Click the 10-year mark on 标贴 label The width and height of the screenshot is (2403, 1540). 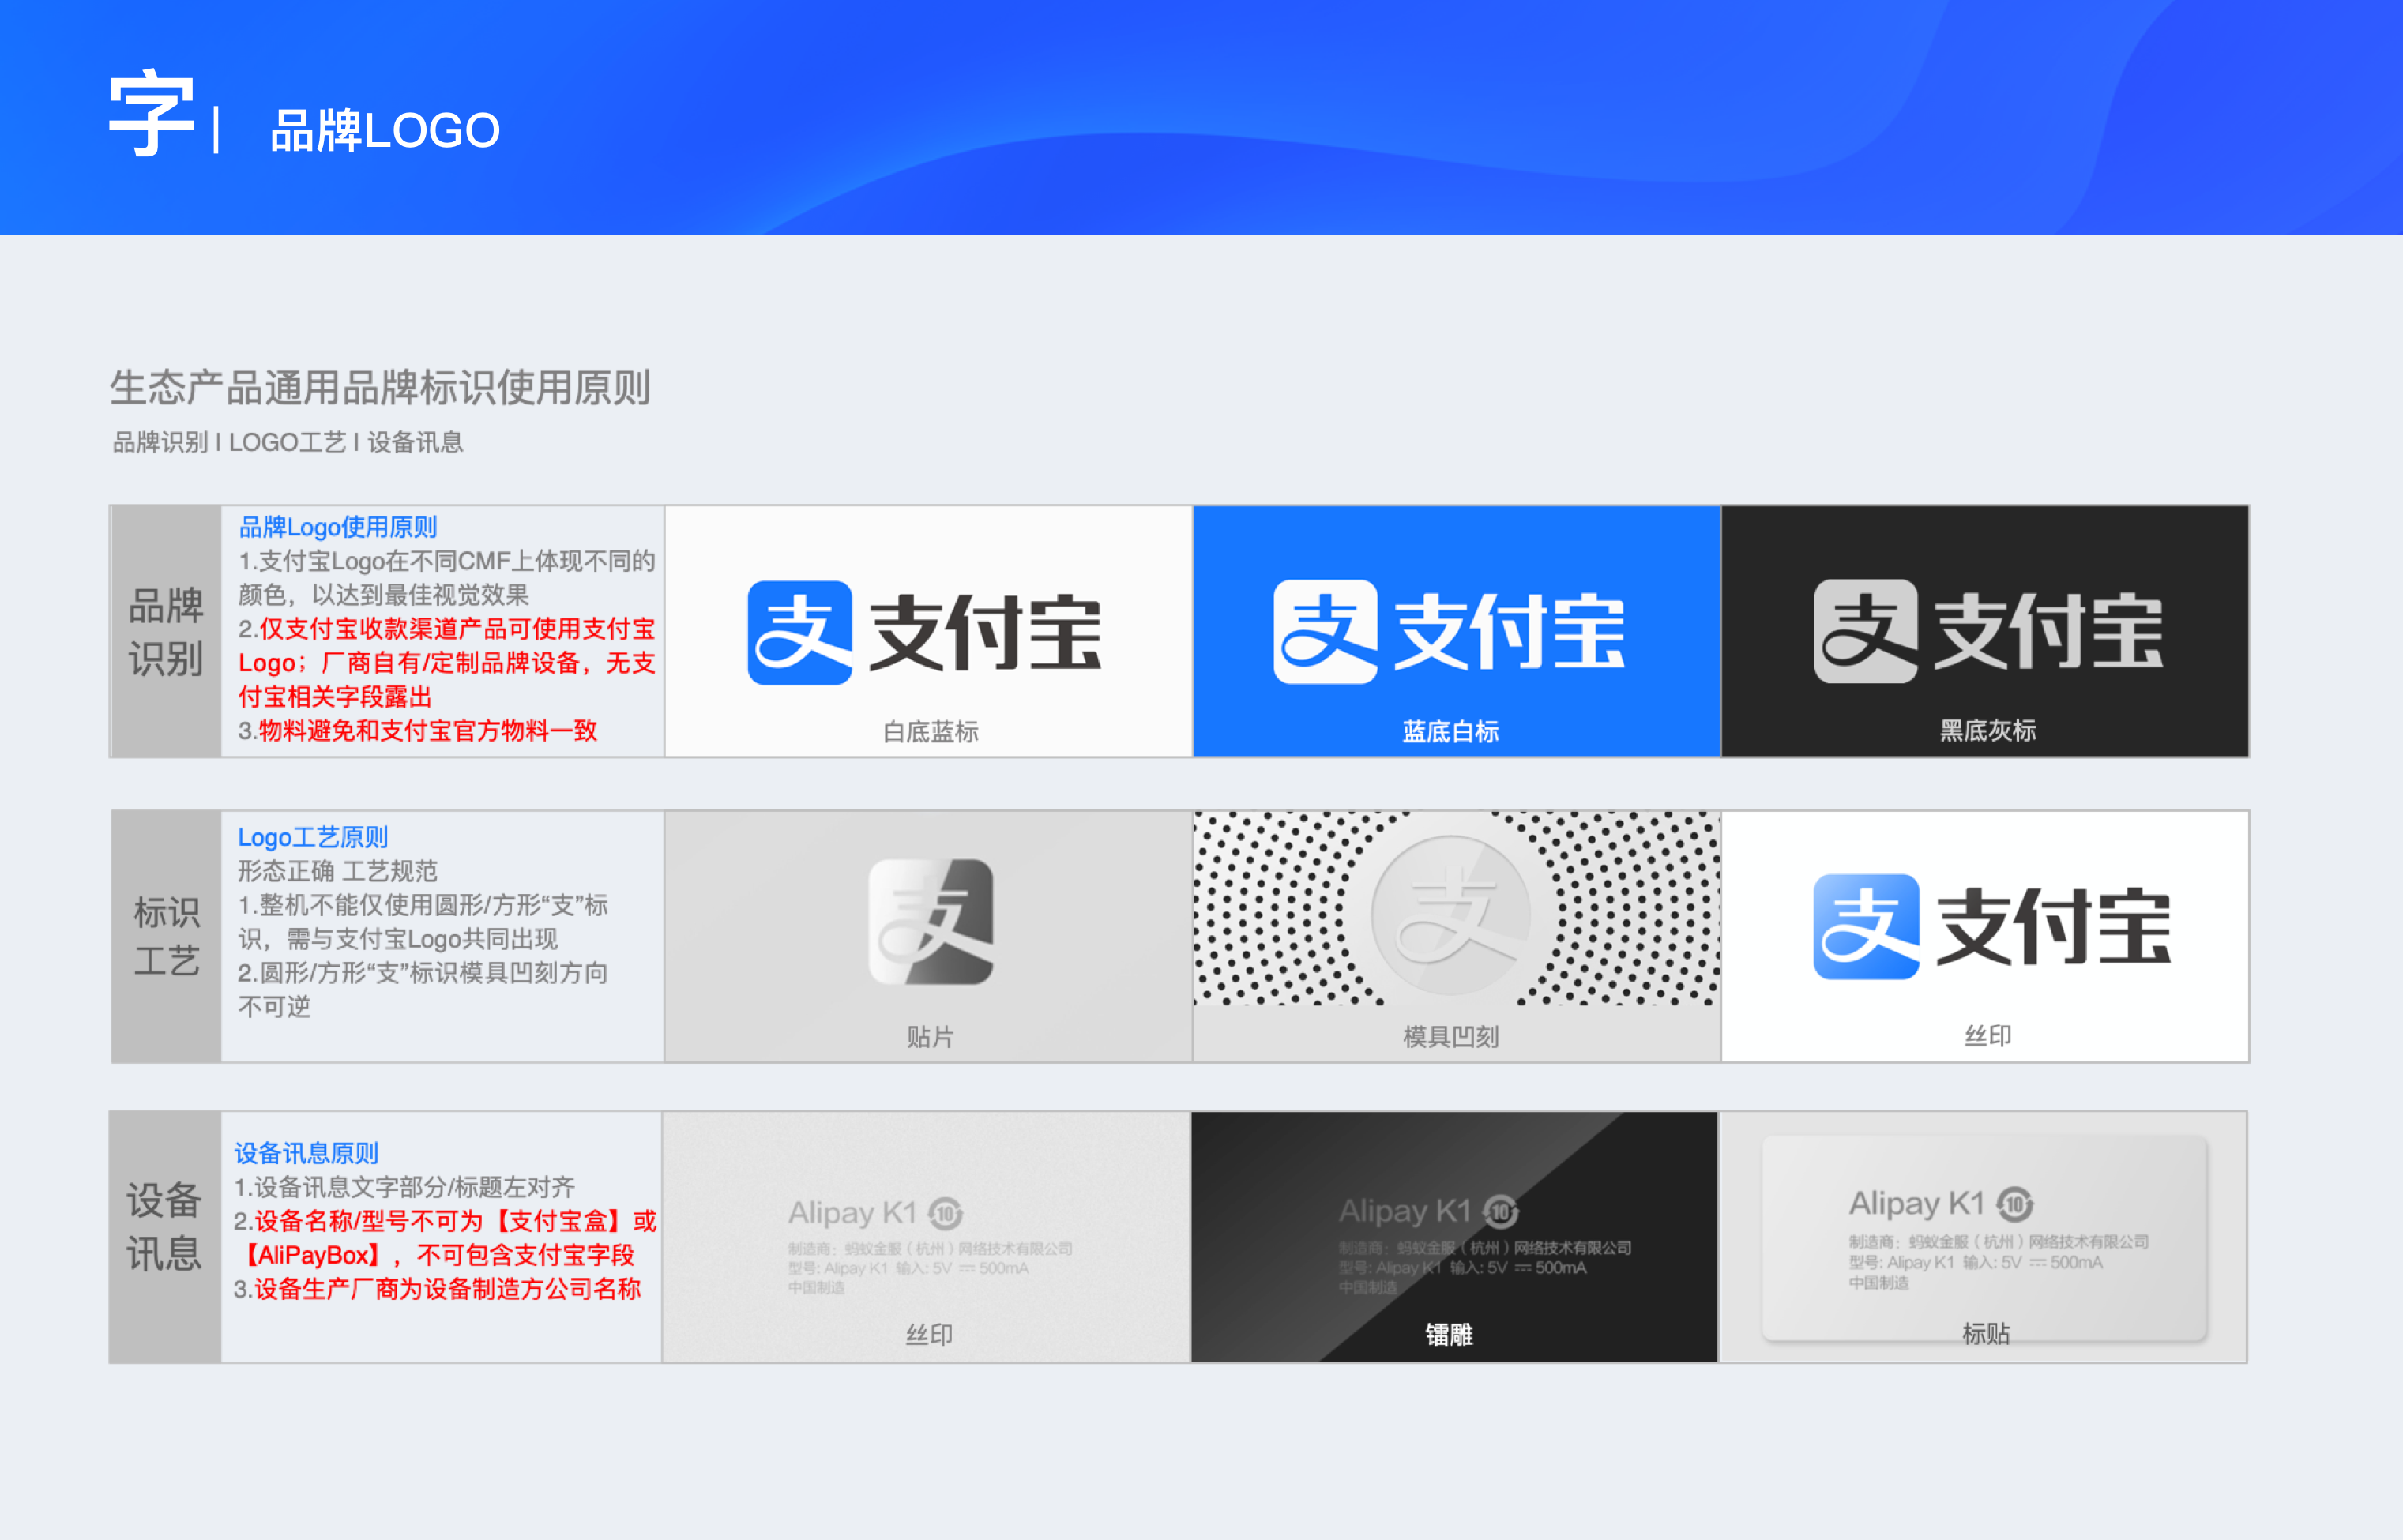pyautogui.click(x=2015, y=1204)
